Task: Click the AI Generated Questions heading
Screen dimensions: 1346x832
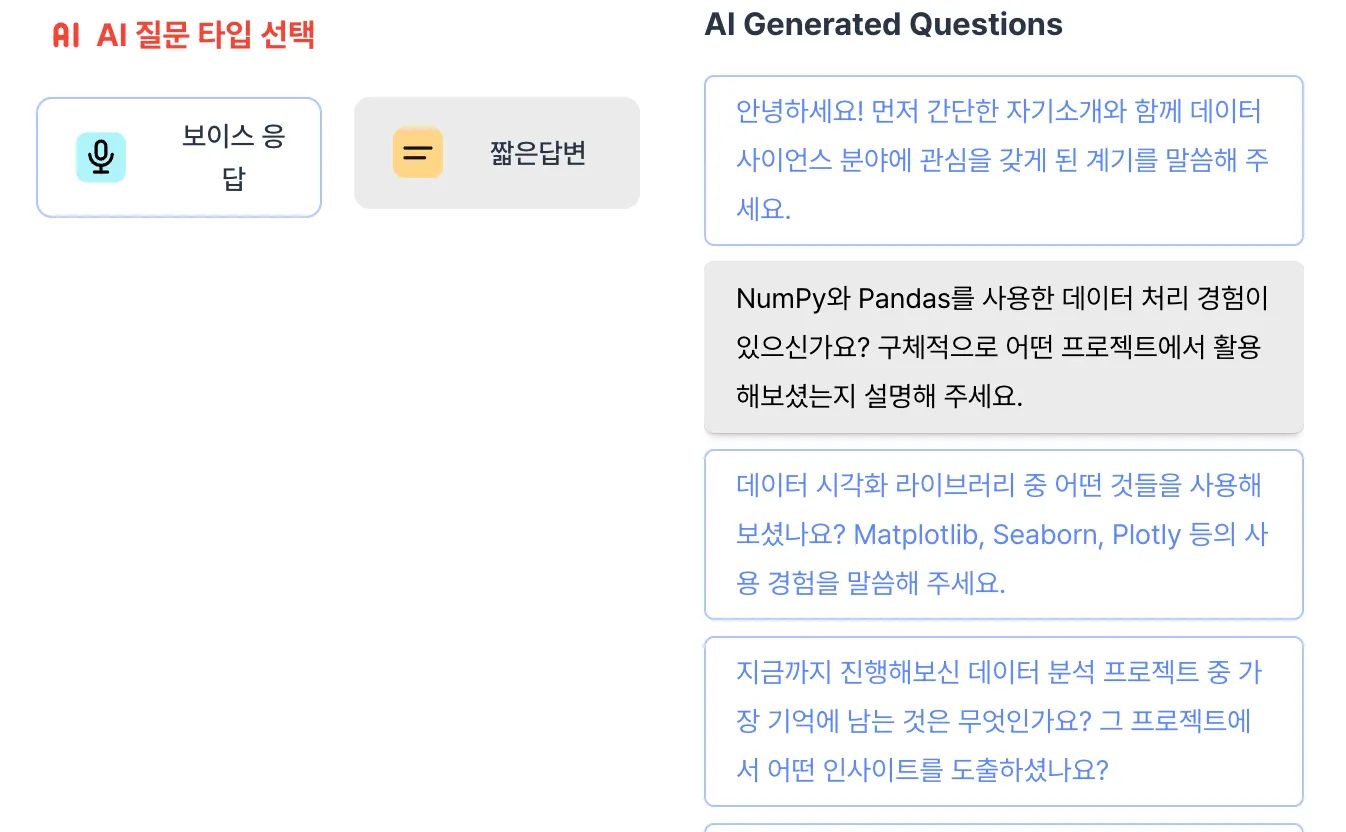Action: click(x=883, y=24)
